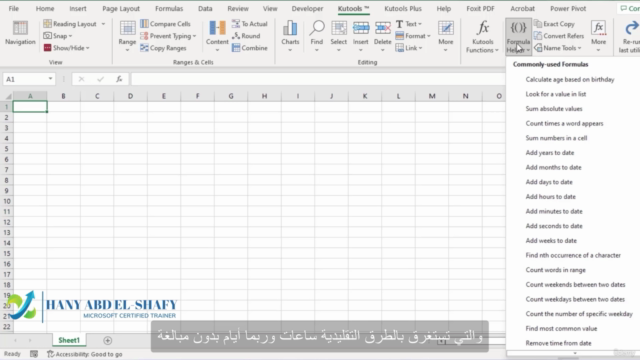Click Compare Cells icon

144,24
